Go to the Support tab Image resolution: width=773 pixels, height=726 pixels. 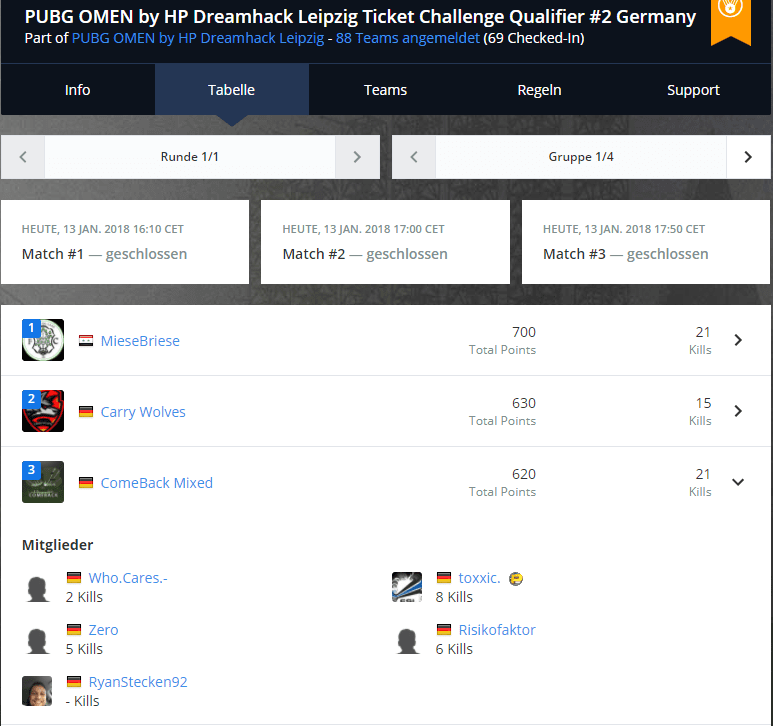coord(693,90)
